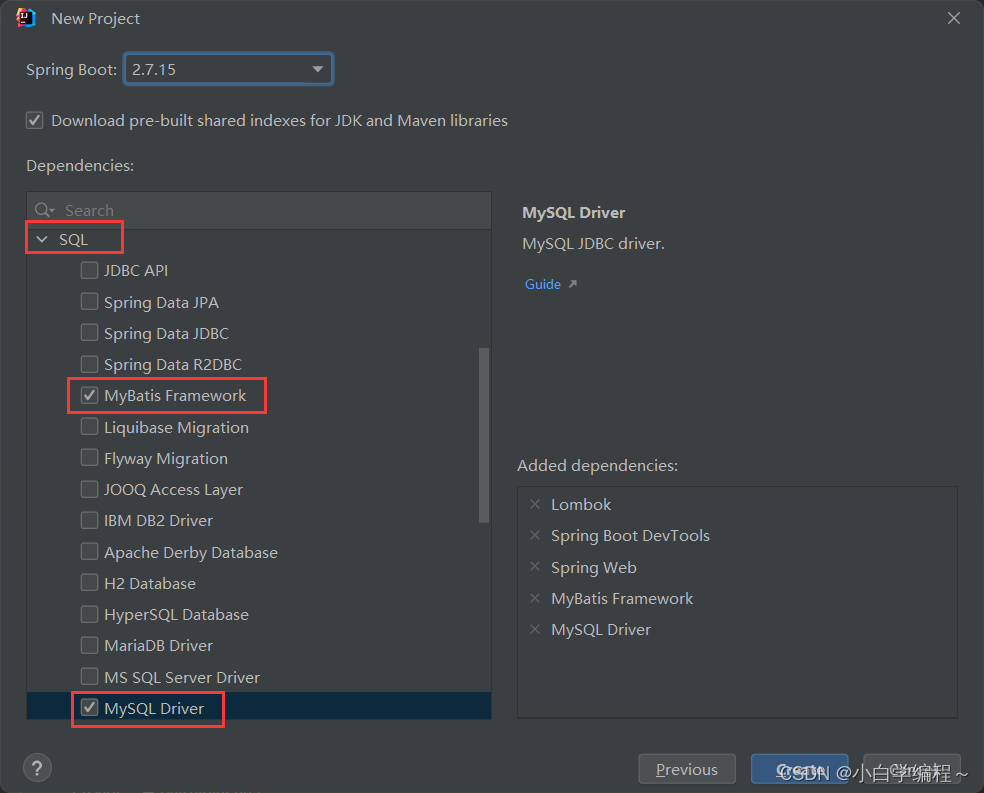The height and width of the screenshot is (793, 984).
Task: Toggle download pre-built shared indexes checkbox
Action: point(35,120)
